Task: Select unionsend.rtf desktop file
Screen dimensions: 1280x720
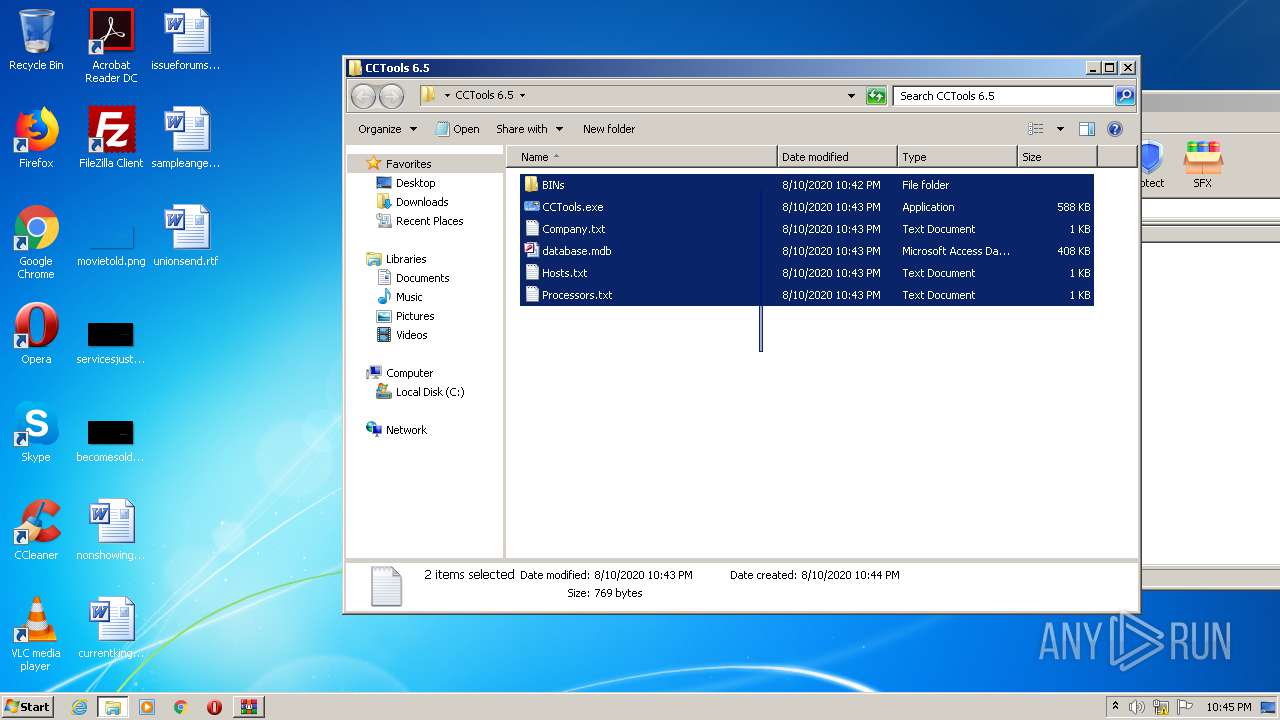Action: tap(186, 236)
